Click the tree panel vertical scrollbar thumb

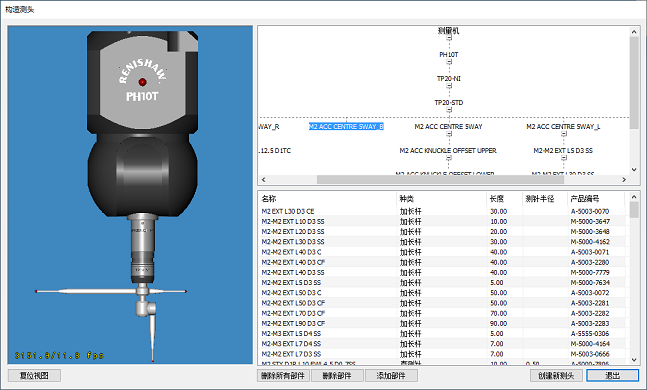coord(634,83)
